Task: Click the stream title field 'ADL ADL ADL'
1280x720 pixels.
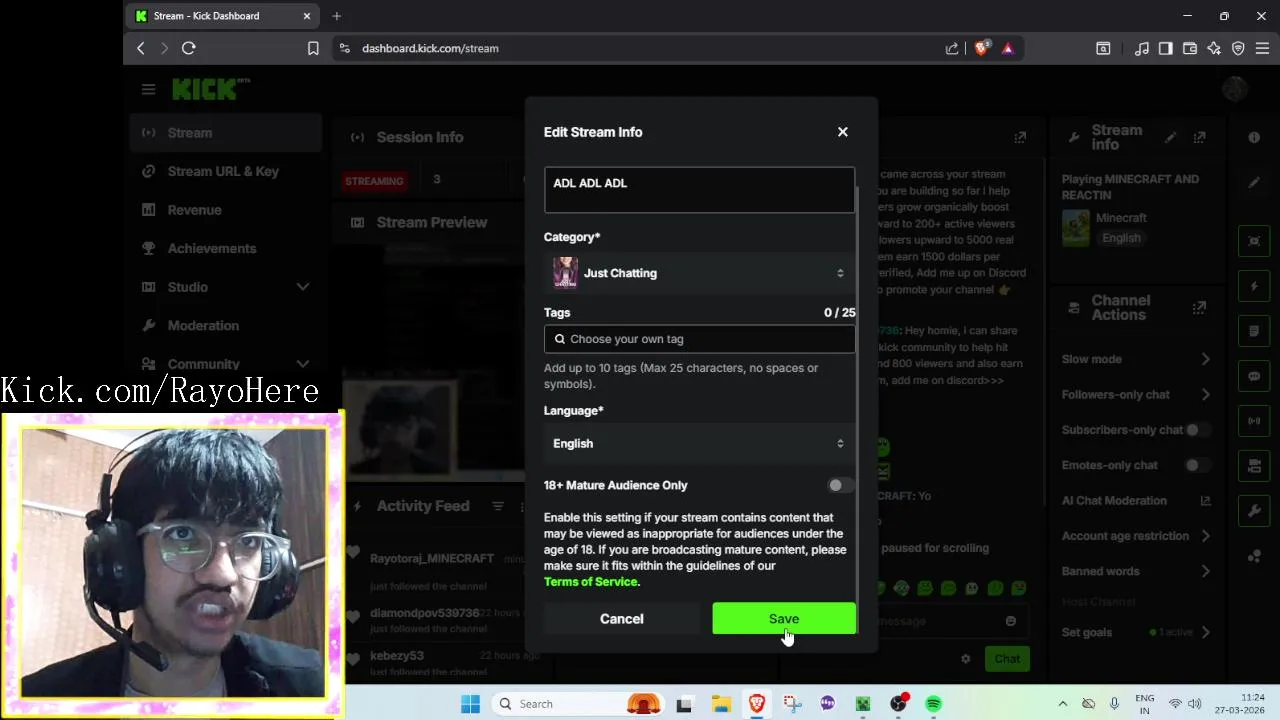Action: click(699, 189)
